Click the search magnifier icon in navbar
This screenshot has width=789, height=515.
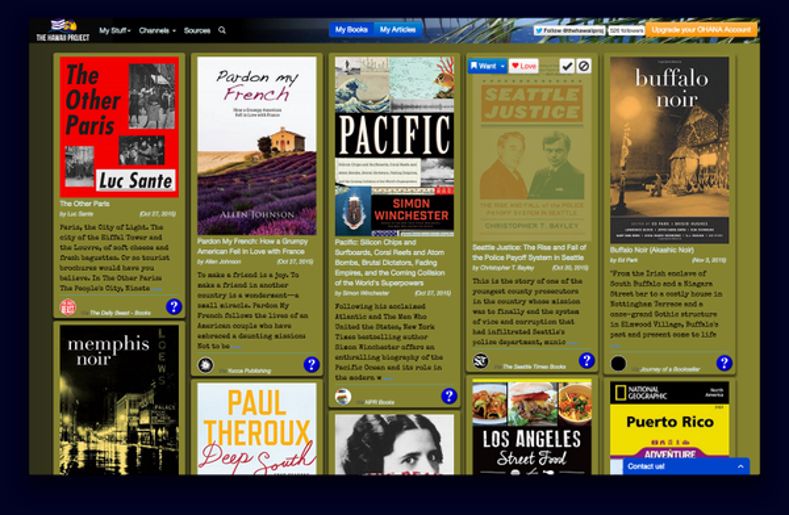[x=222, y=31]
